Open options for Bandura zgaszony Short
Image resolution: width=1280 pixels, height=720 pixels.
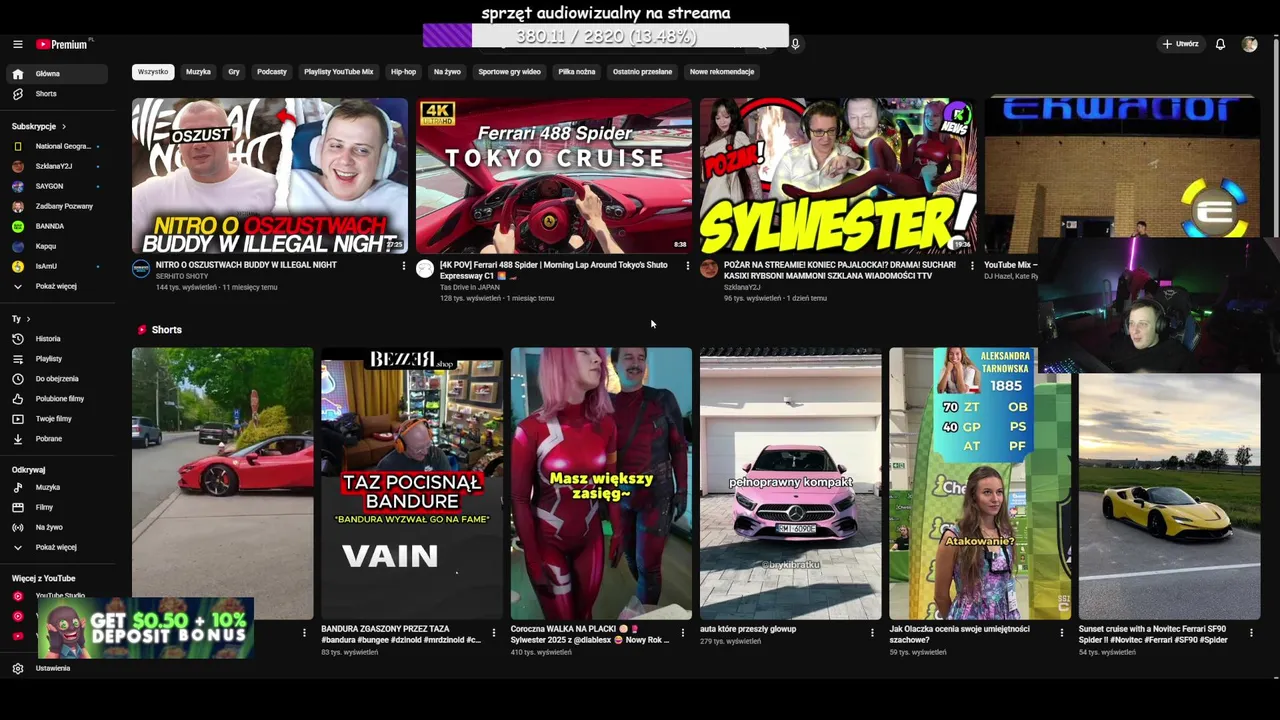coord(494,633)
